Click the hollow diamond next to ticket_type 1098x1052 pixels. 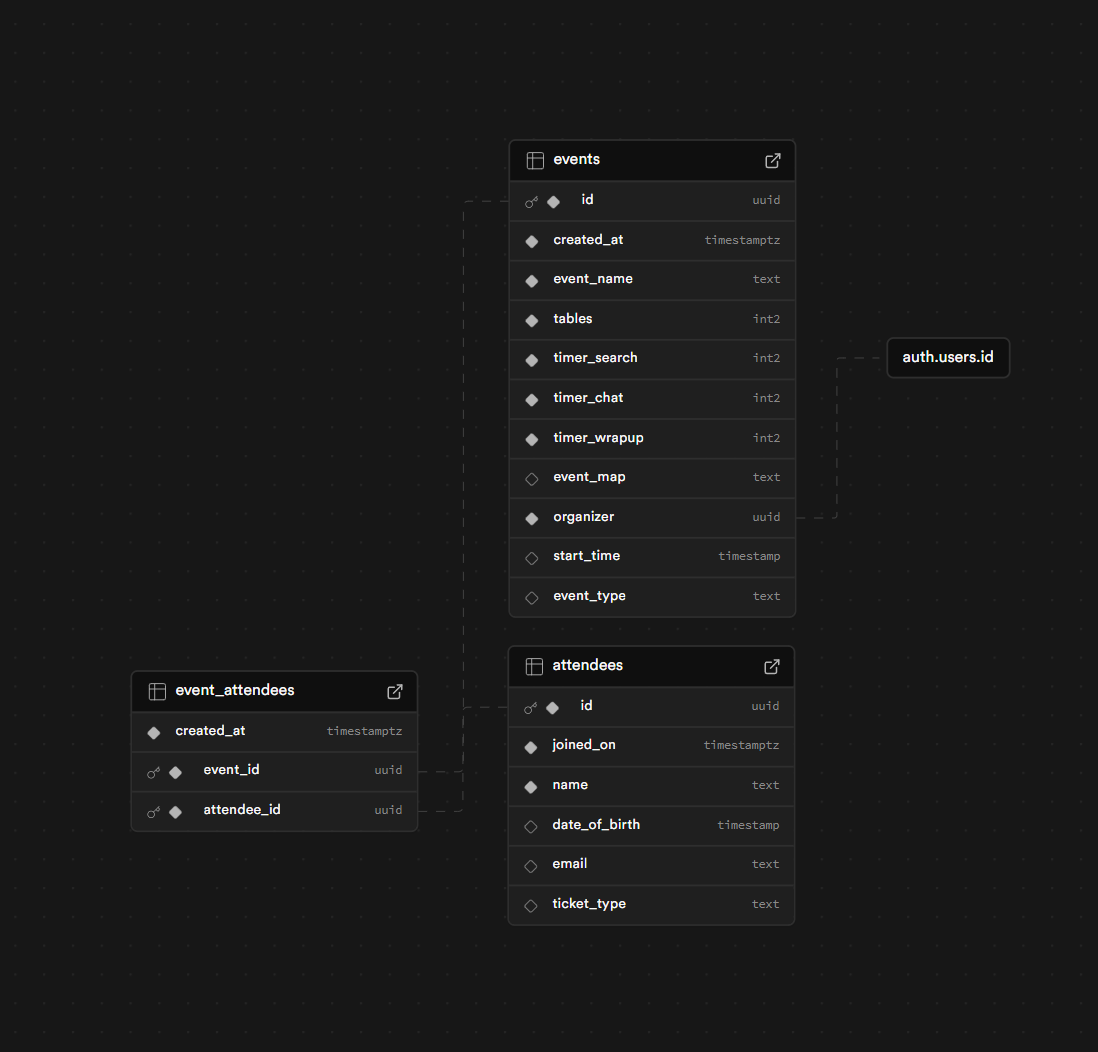click(x=531, y=906)
